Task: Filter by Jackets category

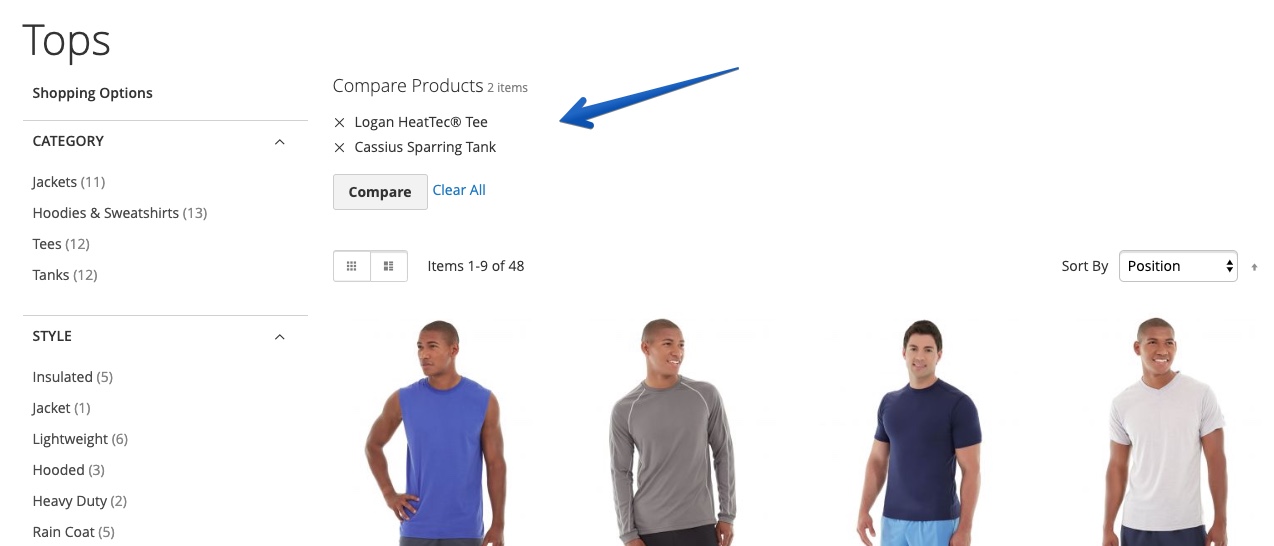Action: point(68,182)
